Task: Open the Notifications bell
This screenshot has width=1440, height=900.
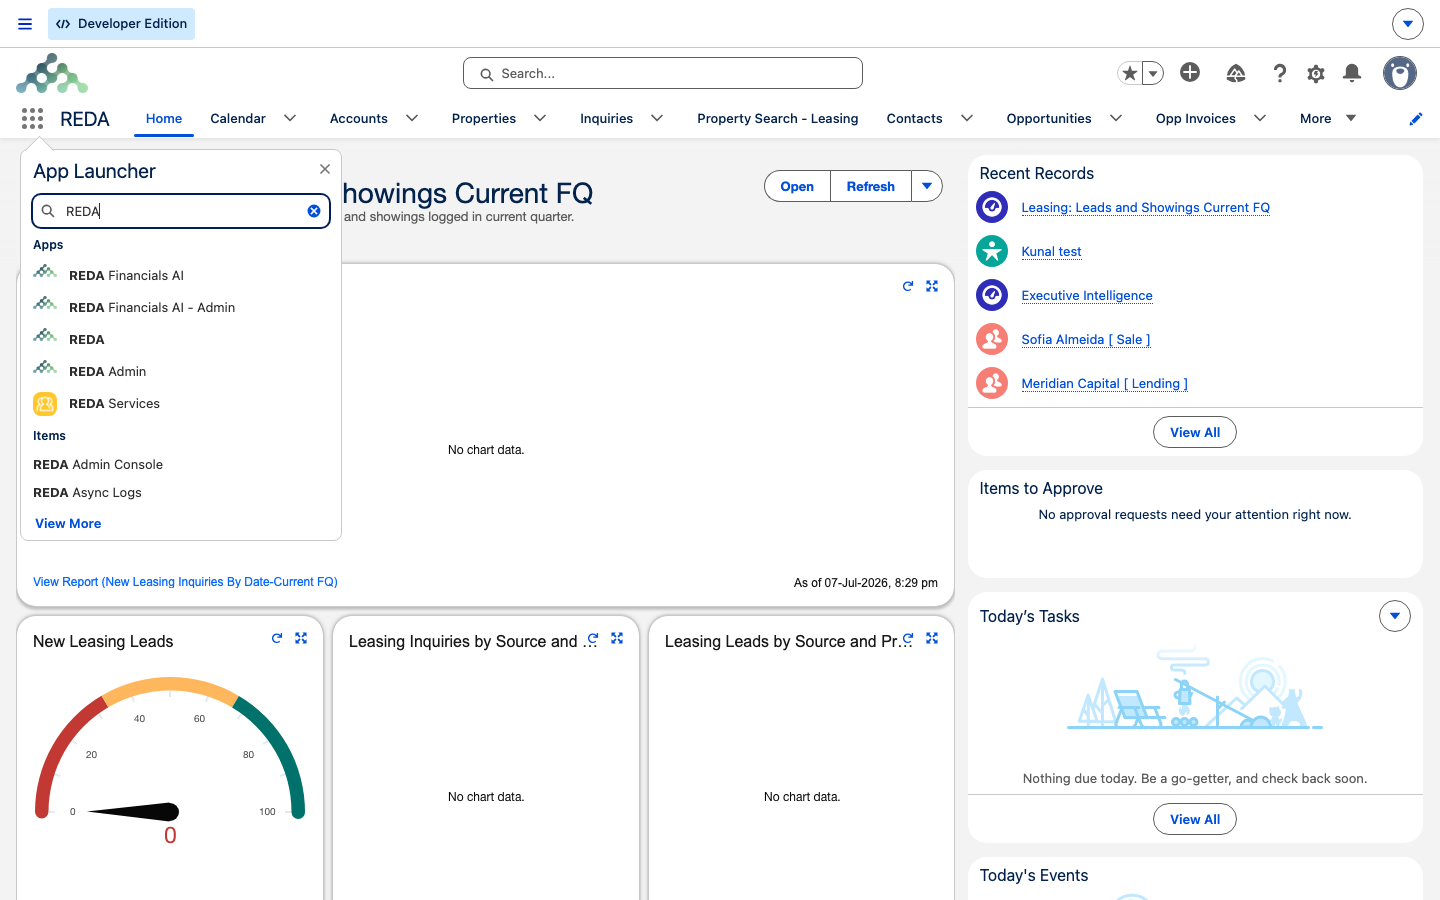Action: [1352, 73]
